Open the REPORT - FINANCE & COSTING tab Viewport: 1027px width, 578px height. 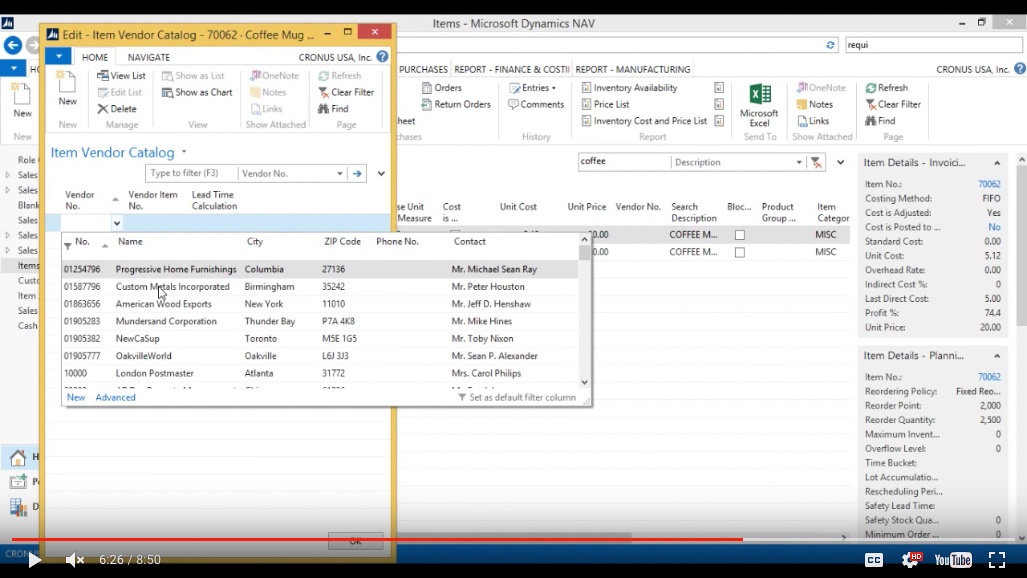512,69
